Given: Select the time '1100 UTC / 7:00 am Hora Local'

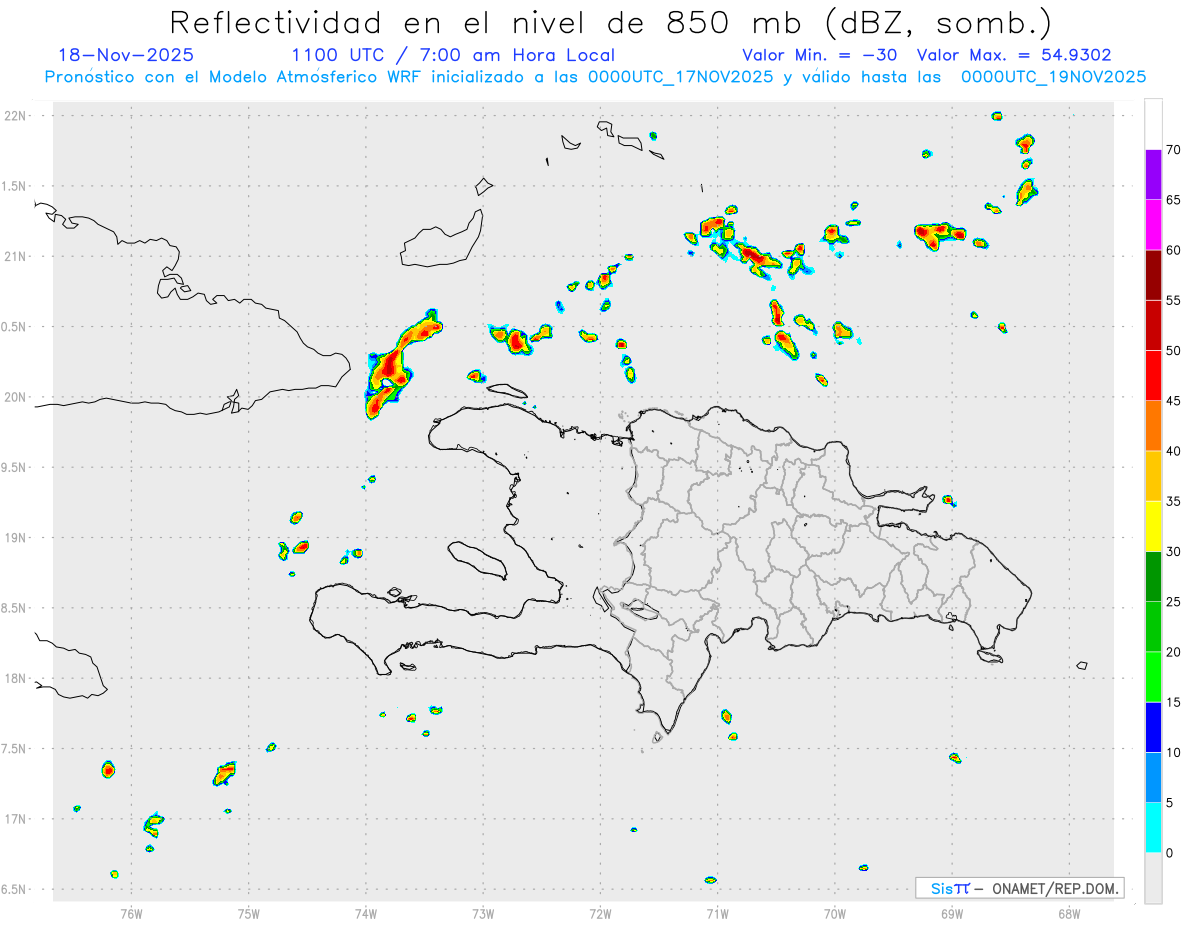Looking at the screenshot, I should tap(452, 55).
